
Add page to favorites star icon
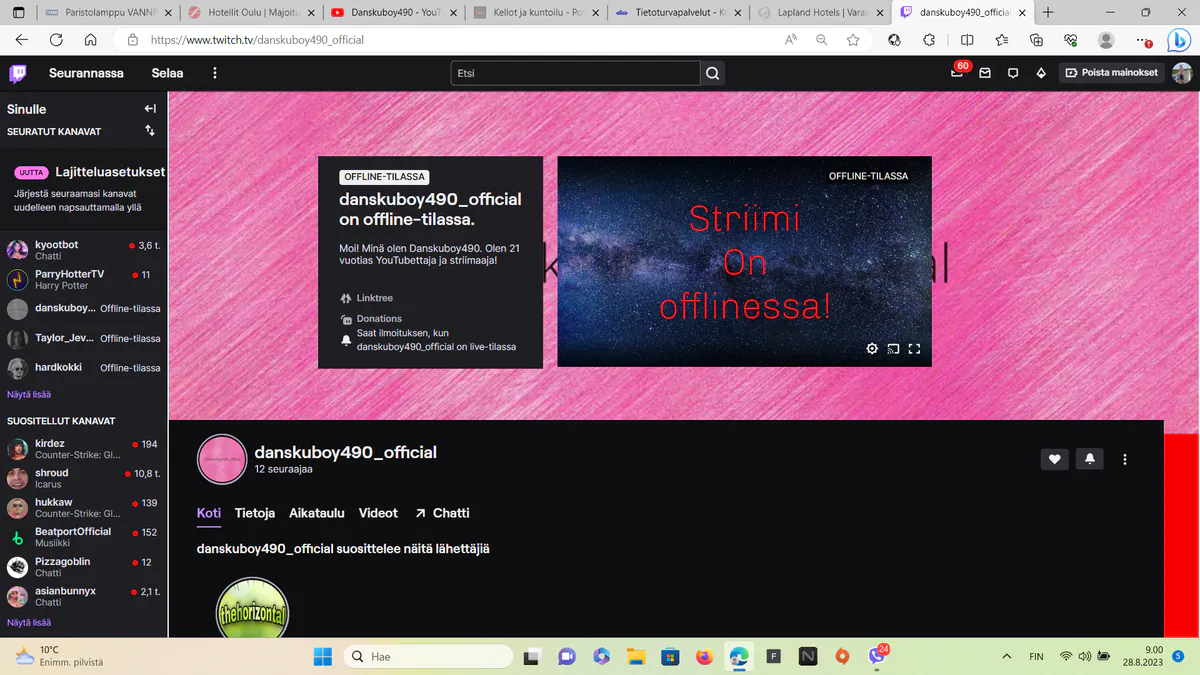tap(853, 40)
